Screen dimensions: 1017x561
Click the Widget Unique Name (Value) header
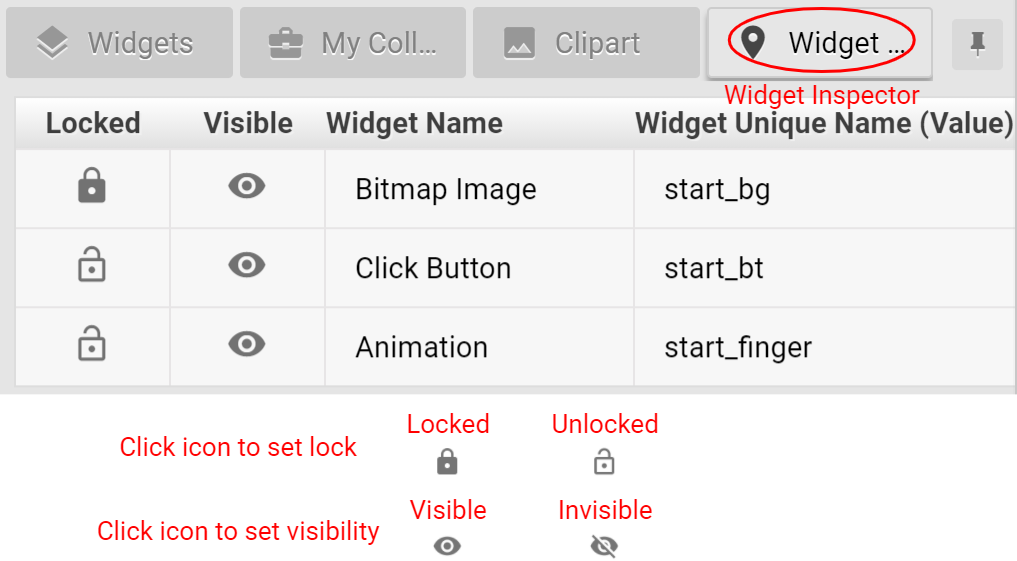(824, 123)
